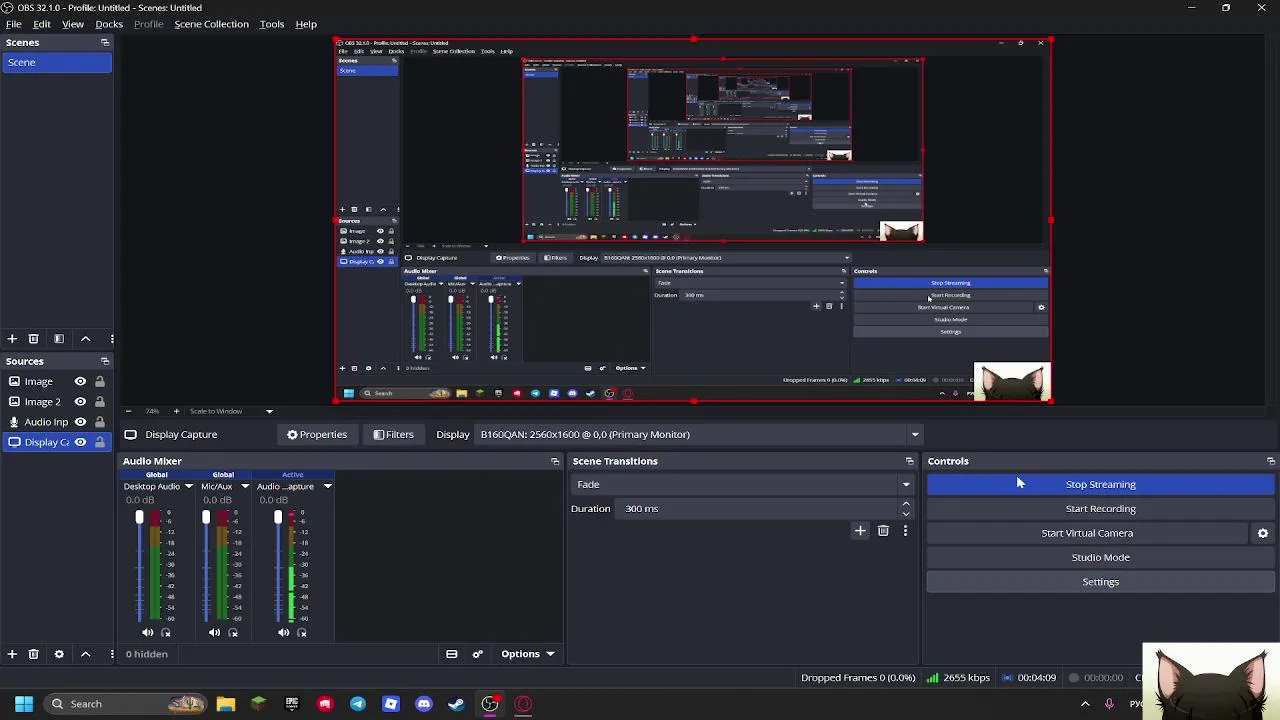Add a new source with plus icon
The height and width of the screenshot is (720, 1280).
coord(12,654)
